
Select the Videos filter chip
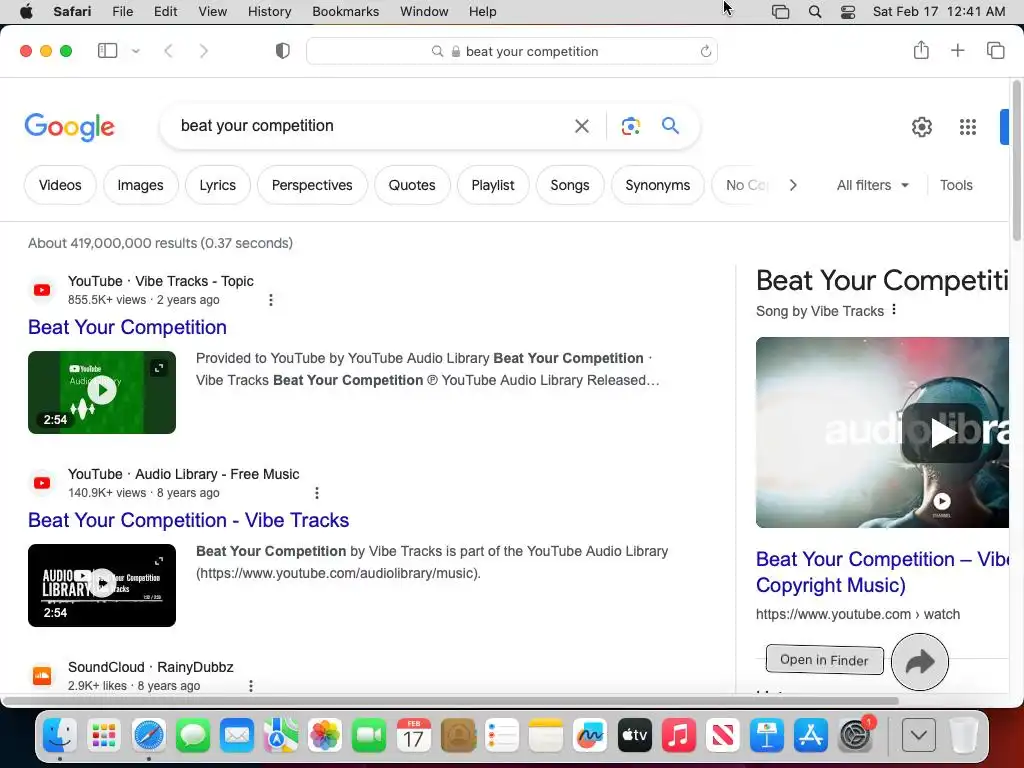coord(60,185)
